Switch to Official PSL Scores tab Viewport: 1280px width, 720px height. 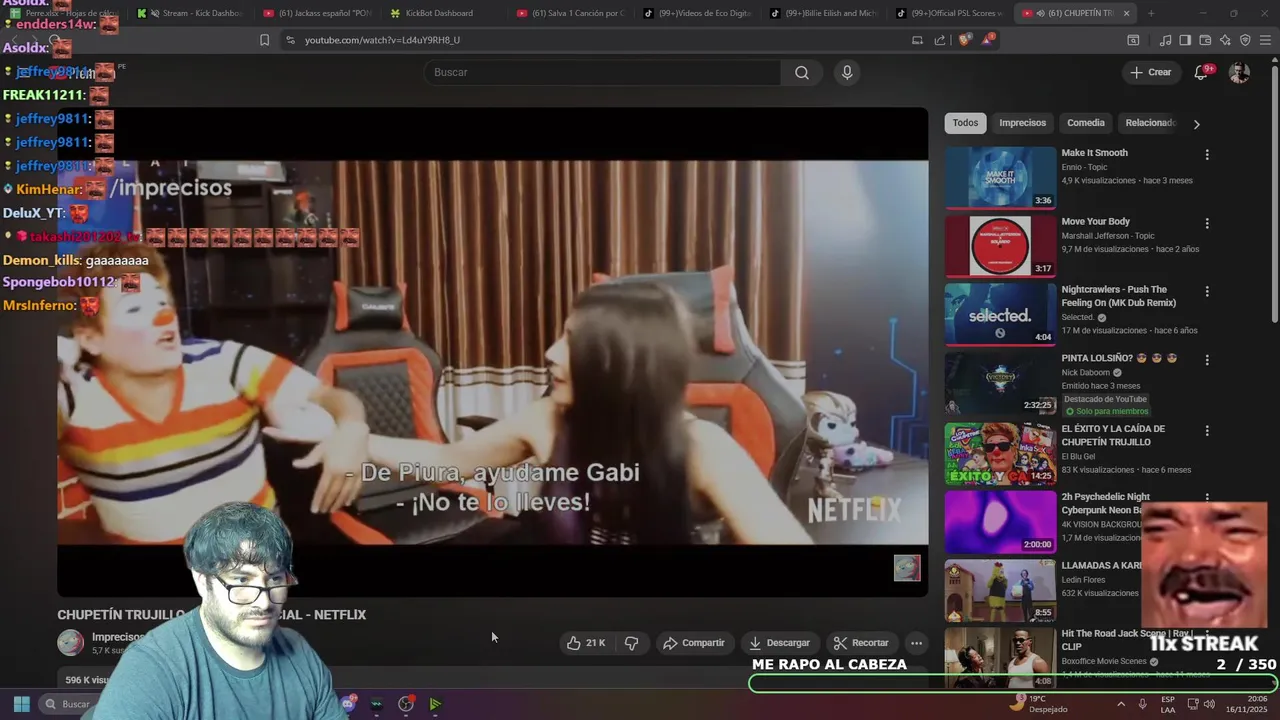(952, 13)
